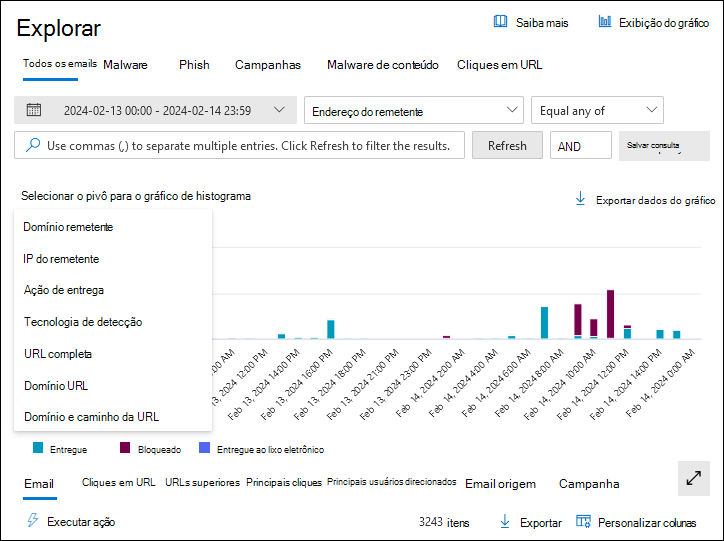724x541 pixels.
Task: Click the Exportar dados do gráfico download icon
Action: (x=580, y=199)
